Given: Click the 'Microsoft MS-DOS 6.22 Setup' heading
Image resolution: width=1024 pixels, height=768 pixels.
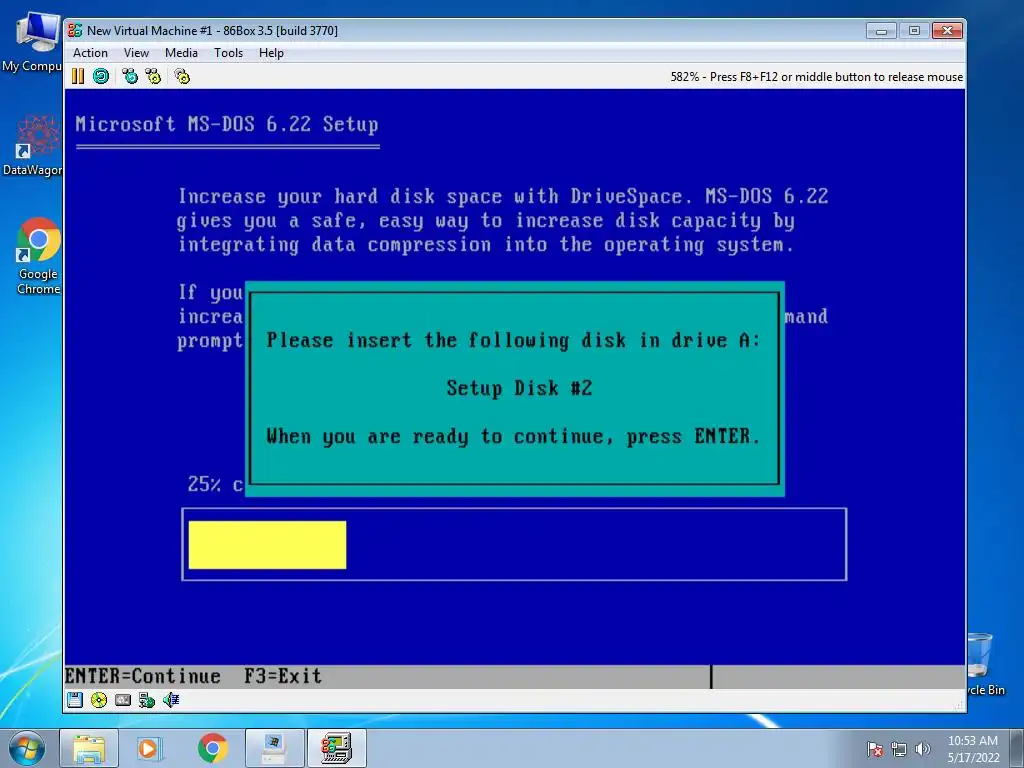Looking at the screenshot, I should pyautogui.click(x=227, y=124).
